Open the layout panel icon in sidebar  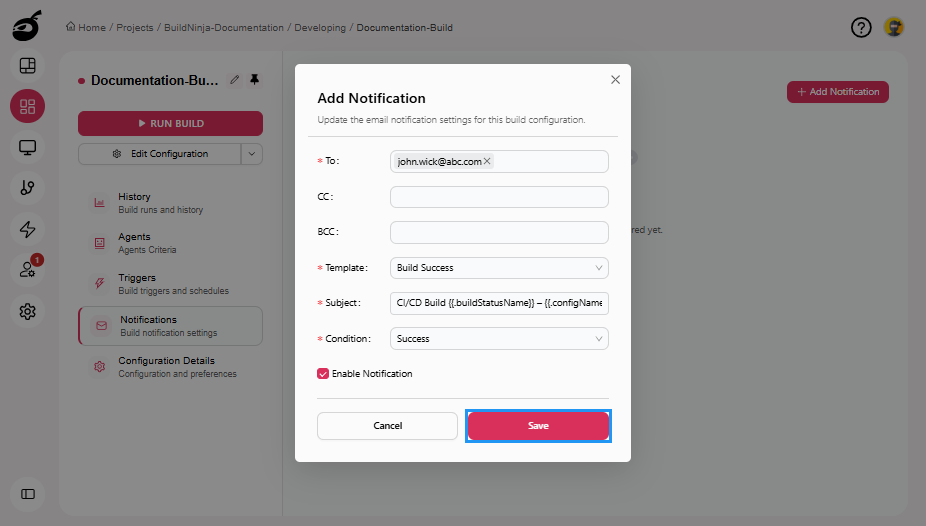click(x=27, y=66)
